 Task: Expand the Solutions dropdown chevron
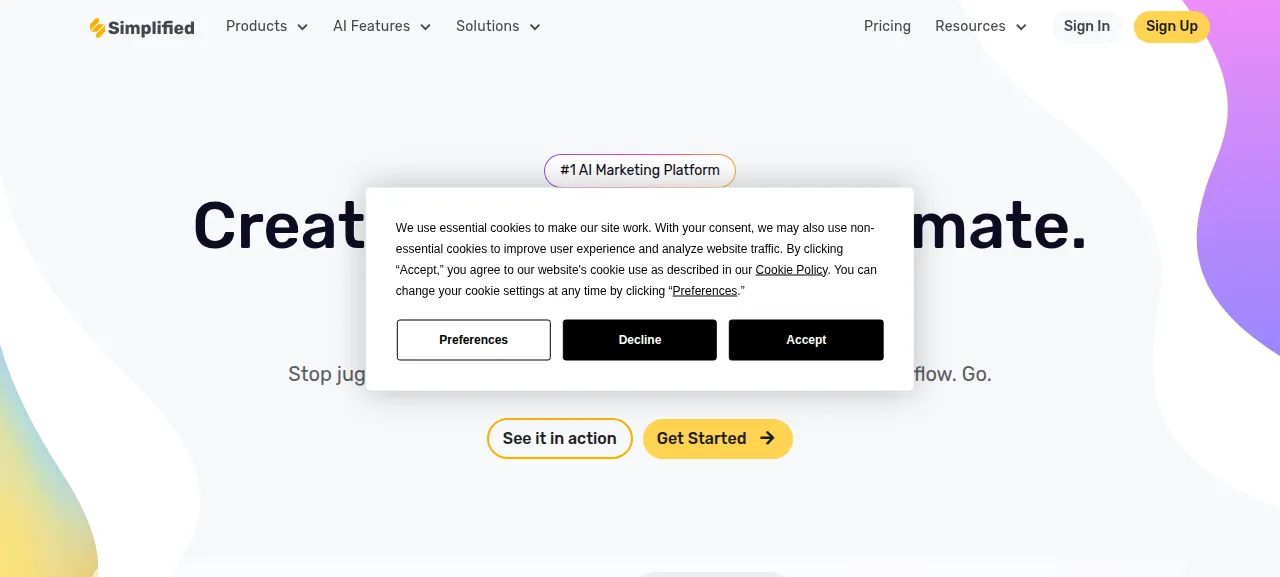tap(534, 27)
